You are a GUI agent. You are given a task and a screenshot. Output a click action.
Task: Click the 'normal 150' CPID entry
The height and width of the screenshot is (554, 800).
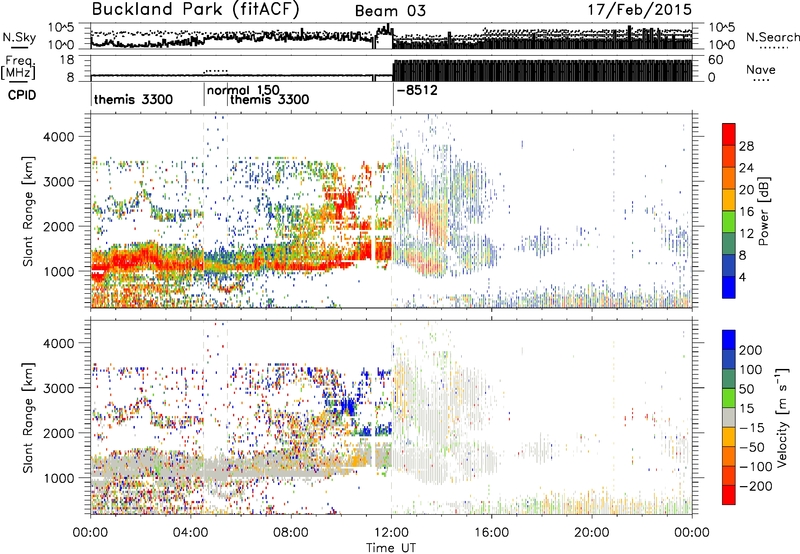[243, 90]
